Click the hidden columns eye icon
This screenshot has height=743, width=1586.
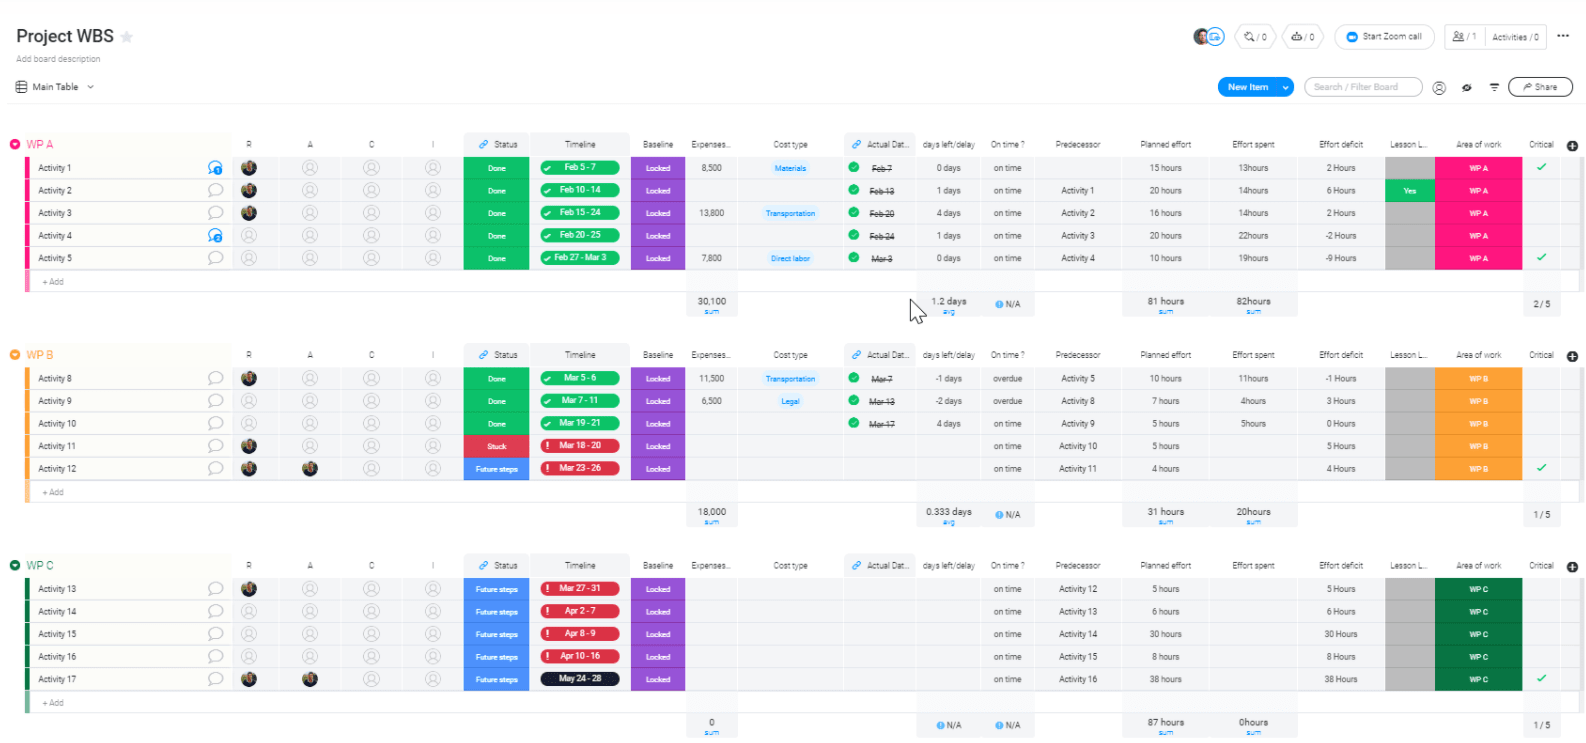tap(1467, 88)
